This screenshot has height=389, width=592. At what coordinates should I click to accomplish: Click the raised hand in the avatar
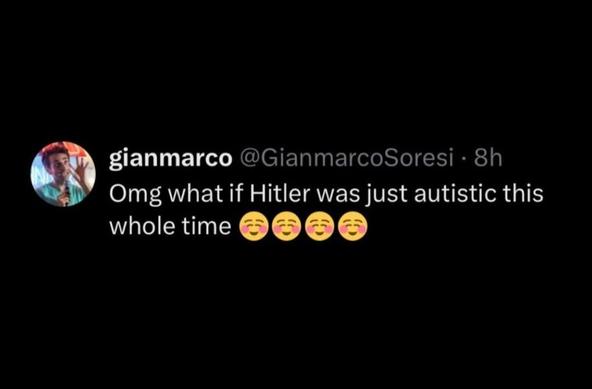click(x=82, y=169)
